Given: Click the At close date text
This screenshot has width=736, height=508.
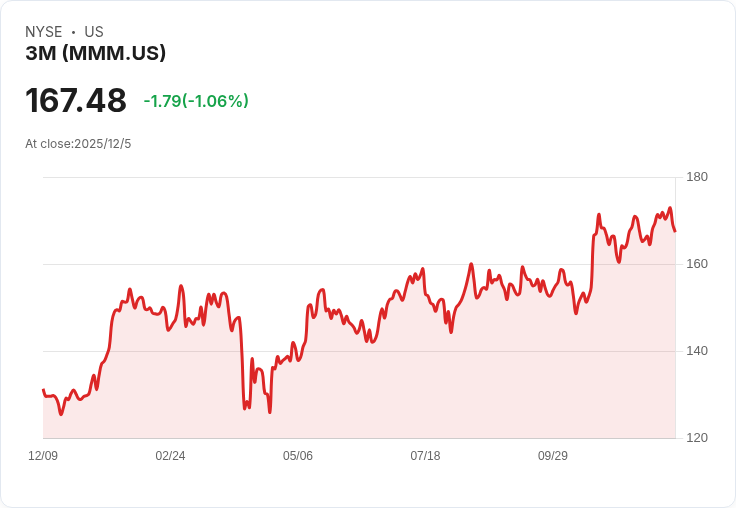Looking at the screenshot, I should pos(78,144).
